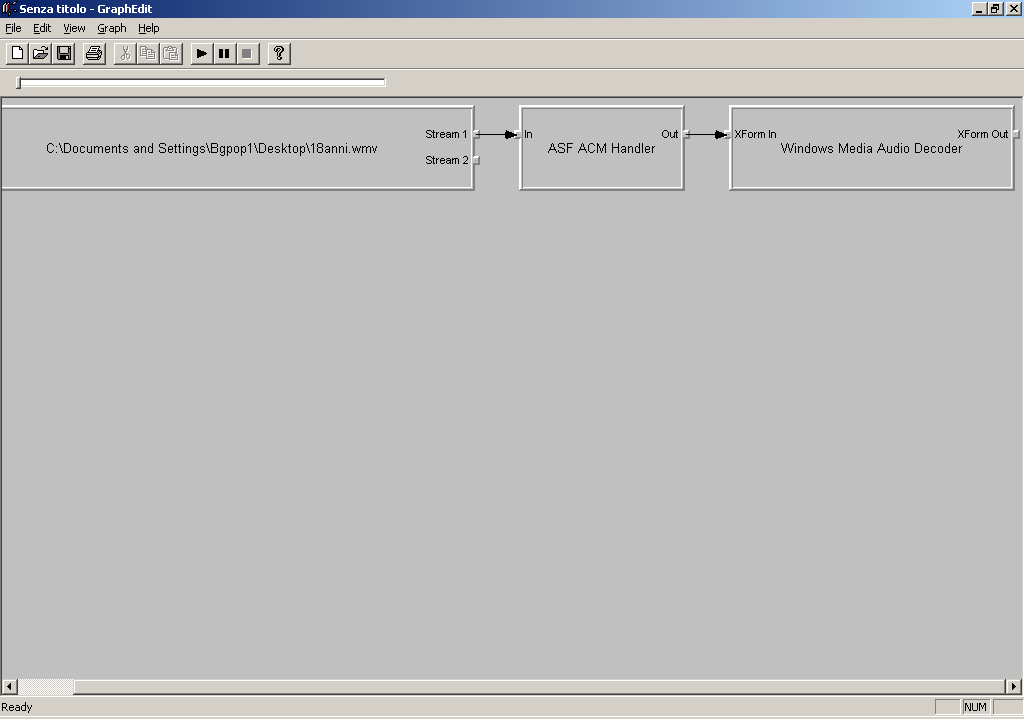
Task: Click the horizontal scrollbar right arrow
Action: click(1013, 686)
